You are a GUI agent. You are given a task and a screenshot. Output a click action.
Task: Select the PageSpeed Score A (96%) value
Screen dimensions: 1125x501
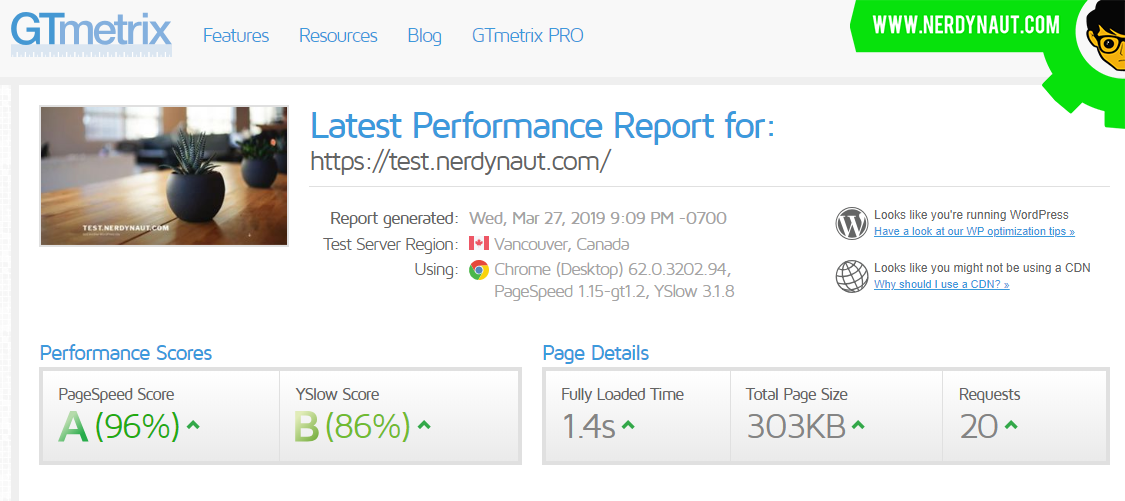click(x=120, y=427)
